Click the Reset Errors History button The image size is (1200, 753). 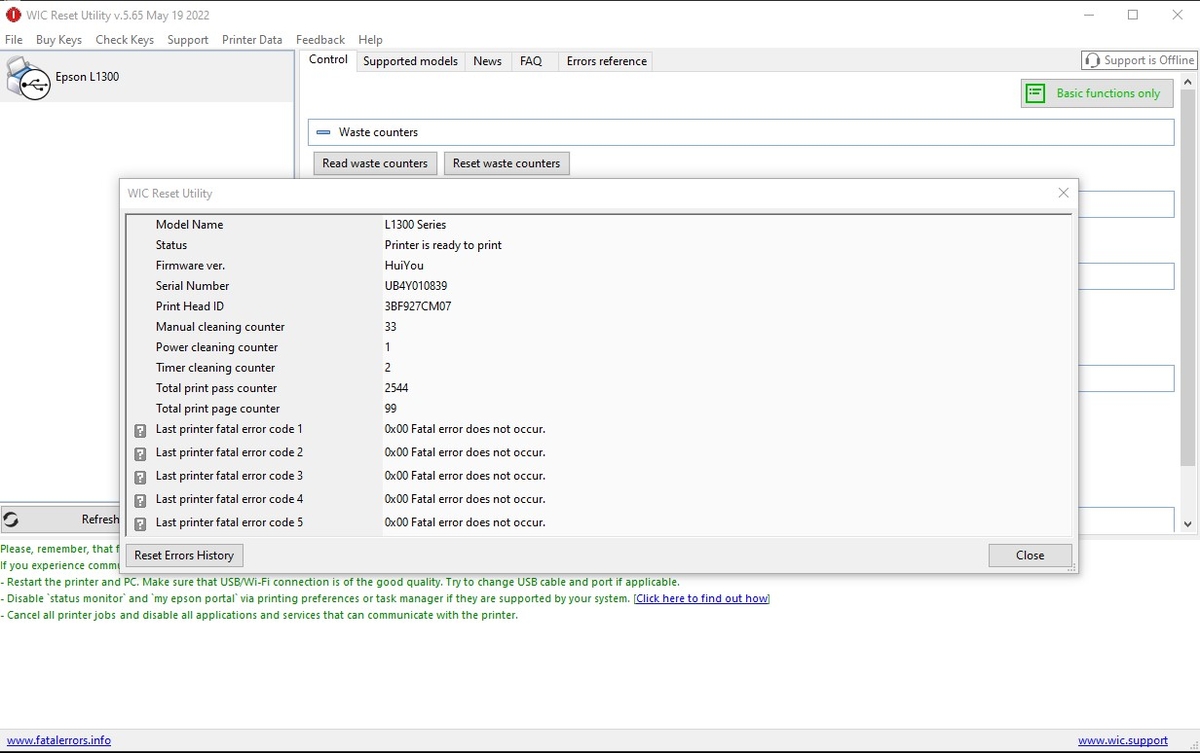click(184, 555)
